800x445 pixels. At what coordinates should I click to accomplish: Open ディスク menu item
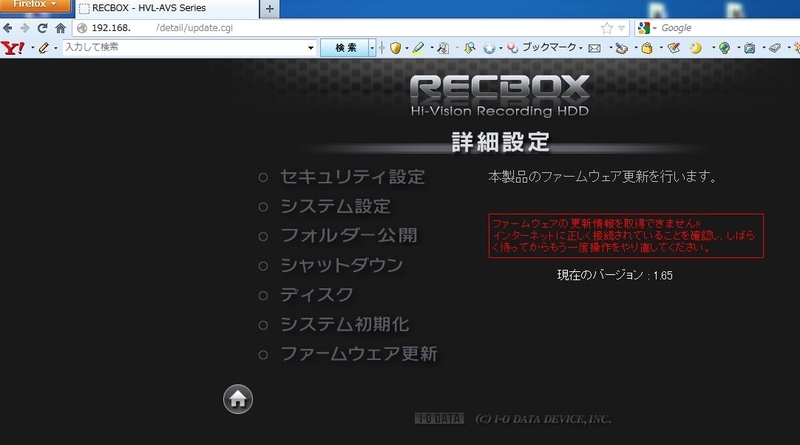(317, 295)
